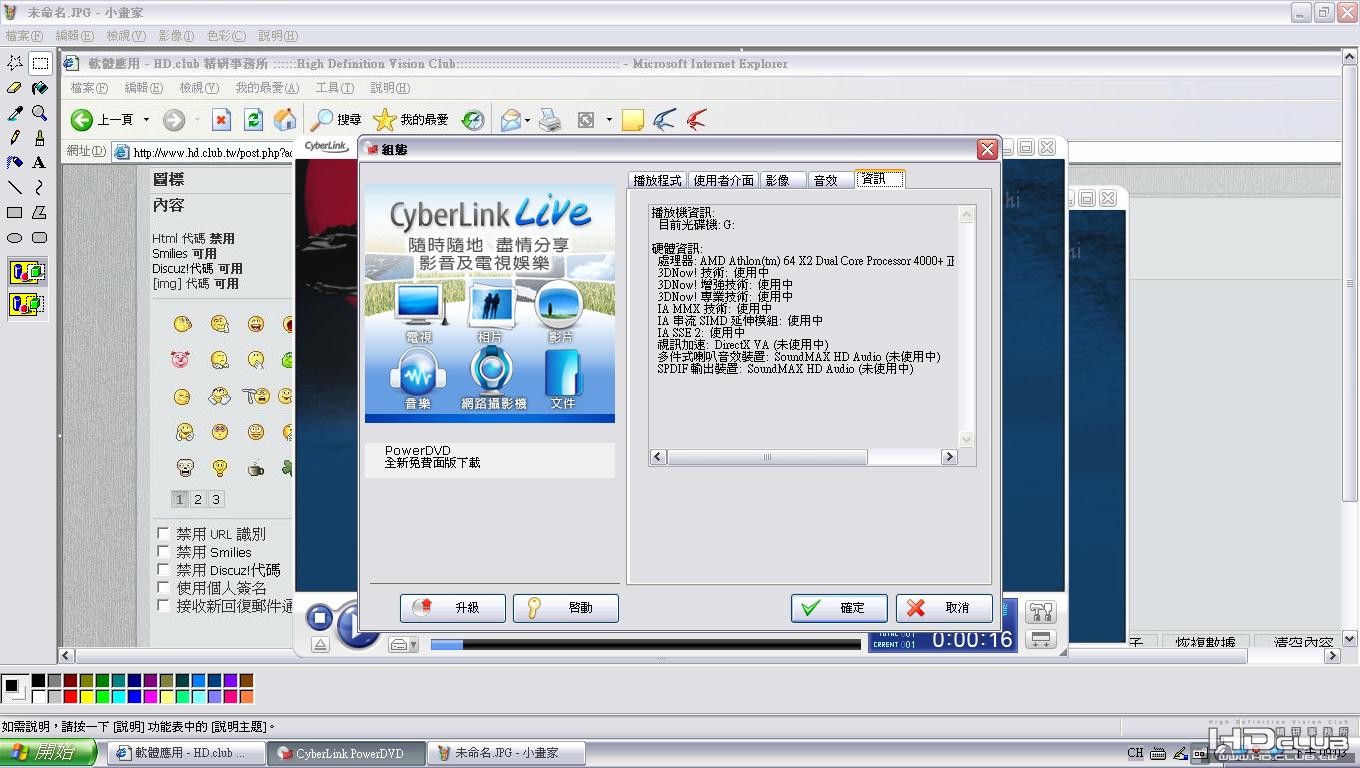The height and width of the screenshot is (768, 1360).
Task: Select the Pick Color eyedropper tool
Action: click(15, 113)
